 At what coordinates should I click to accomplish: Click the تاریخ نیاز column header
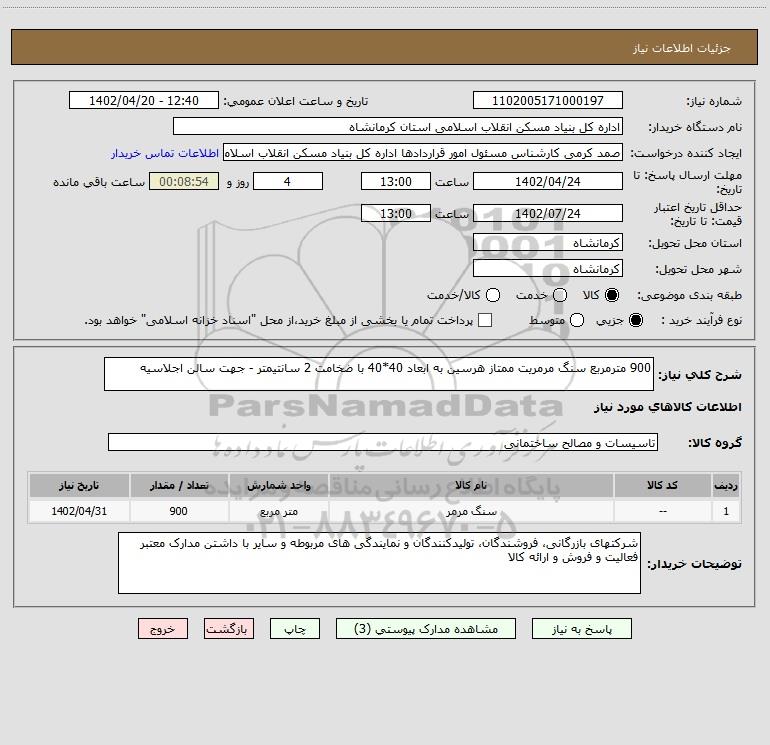pos(79,485)
